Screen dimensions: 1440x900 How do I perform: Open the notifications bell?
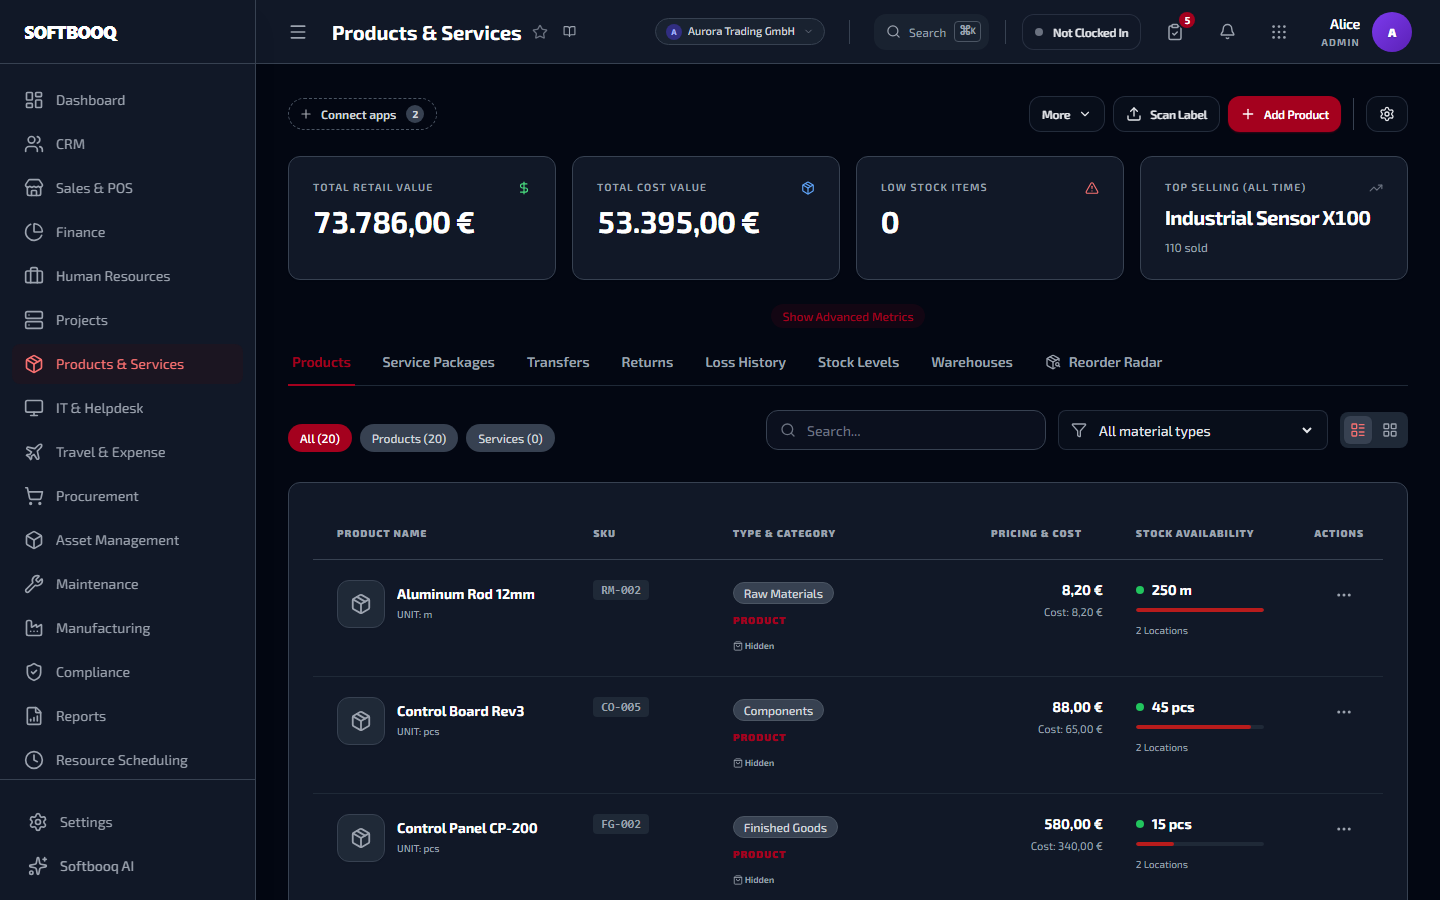pos(1227,32)
